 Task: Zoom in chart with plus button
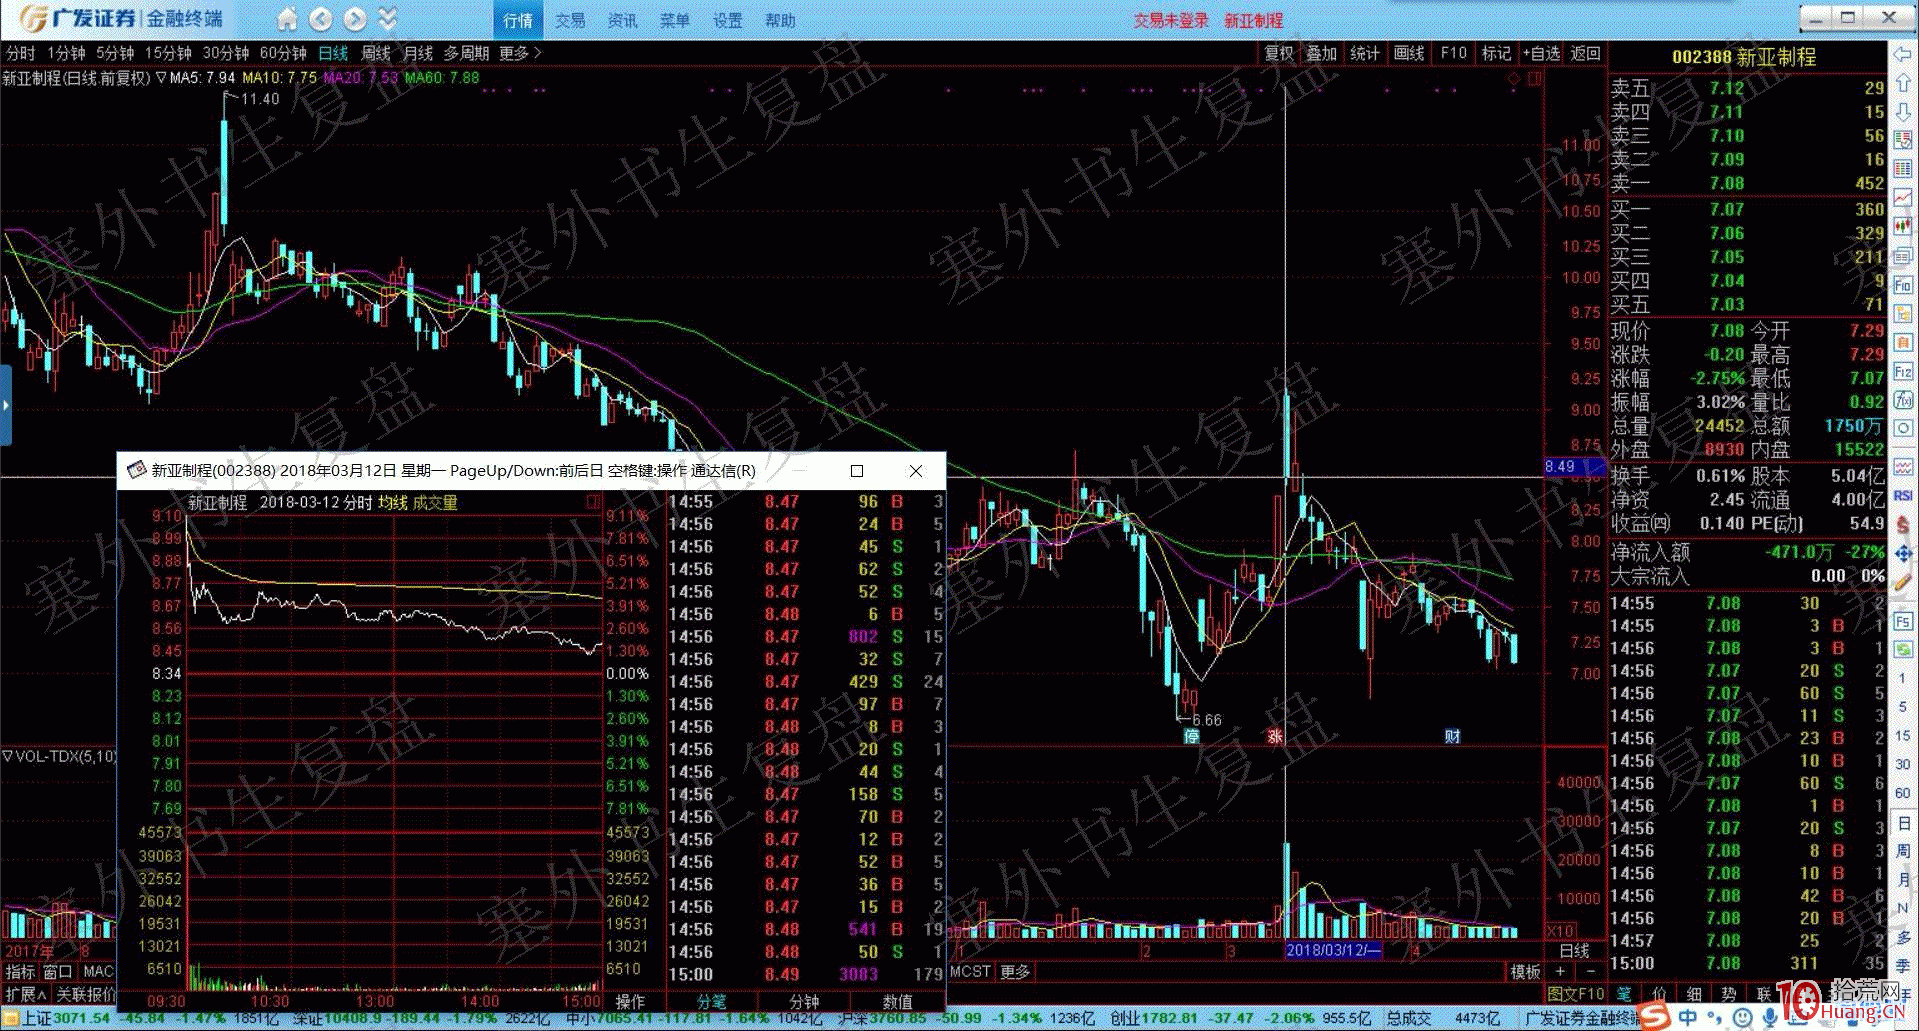click(1560, 971)
